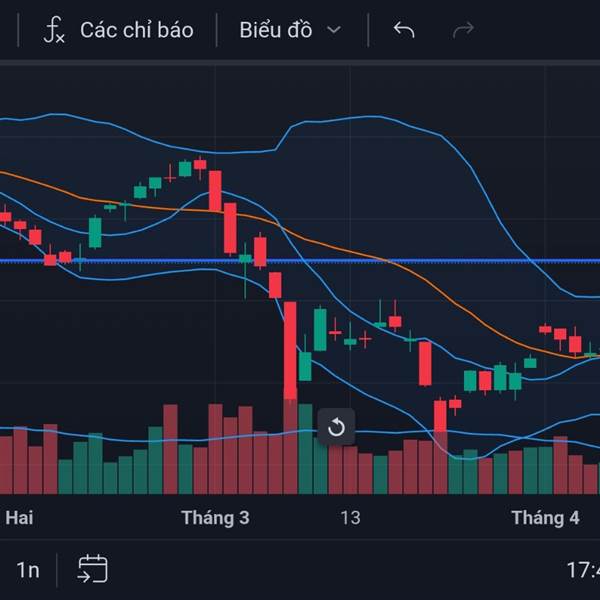Click the chevron next to "Biểu đồ"
Image resolution: width=600 pixels, height=600 pixels.
pos(334,30)
